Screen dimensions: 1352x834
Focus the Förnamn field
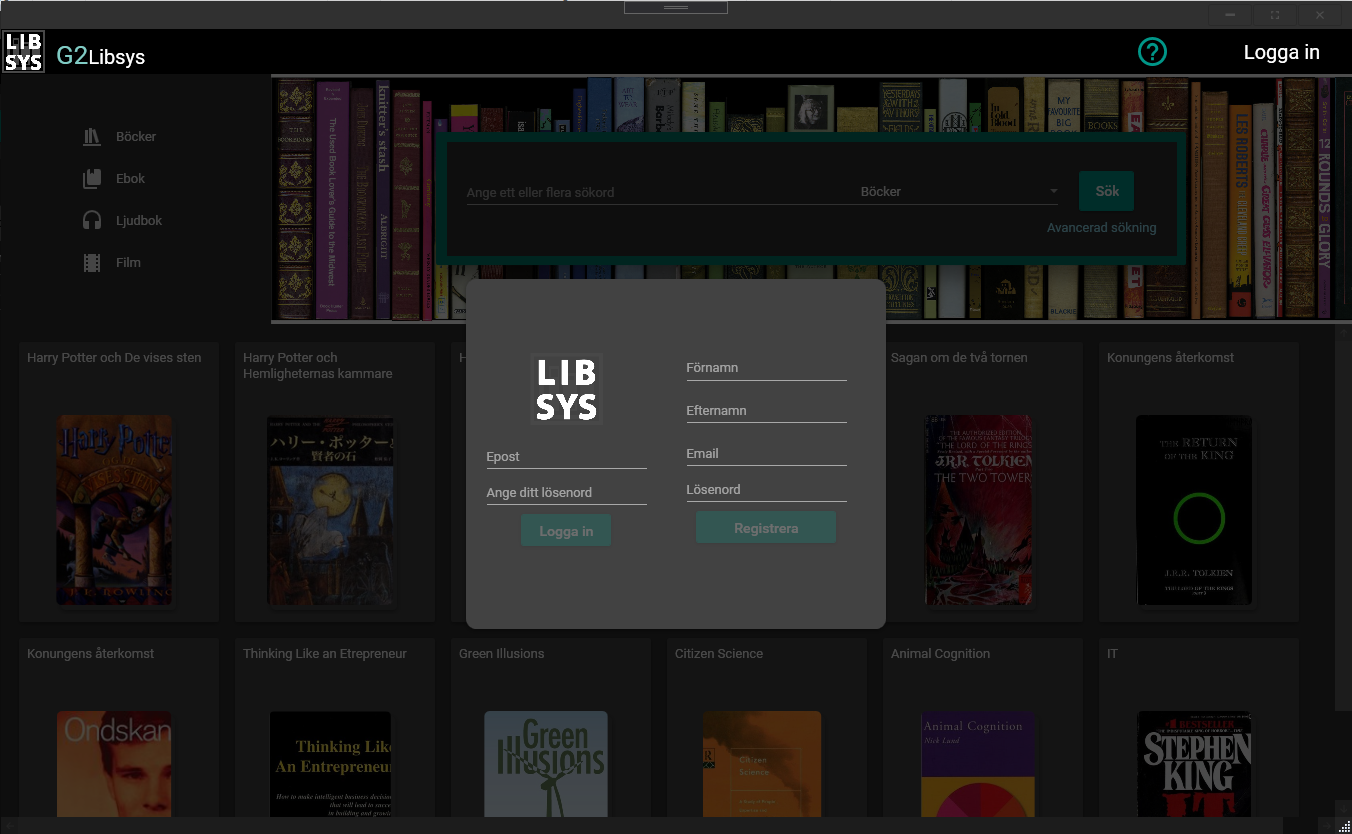tap(766, 368)
